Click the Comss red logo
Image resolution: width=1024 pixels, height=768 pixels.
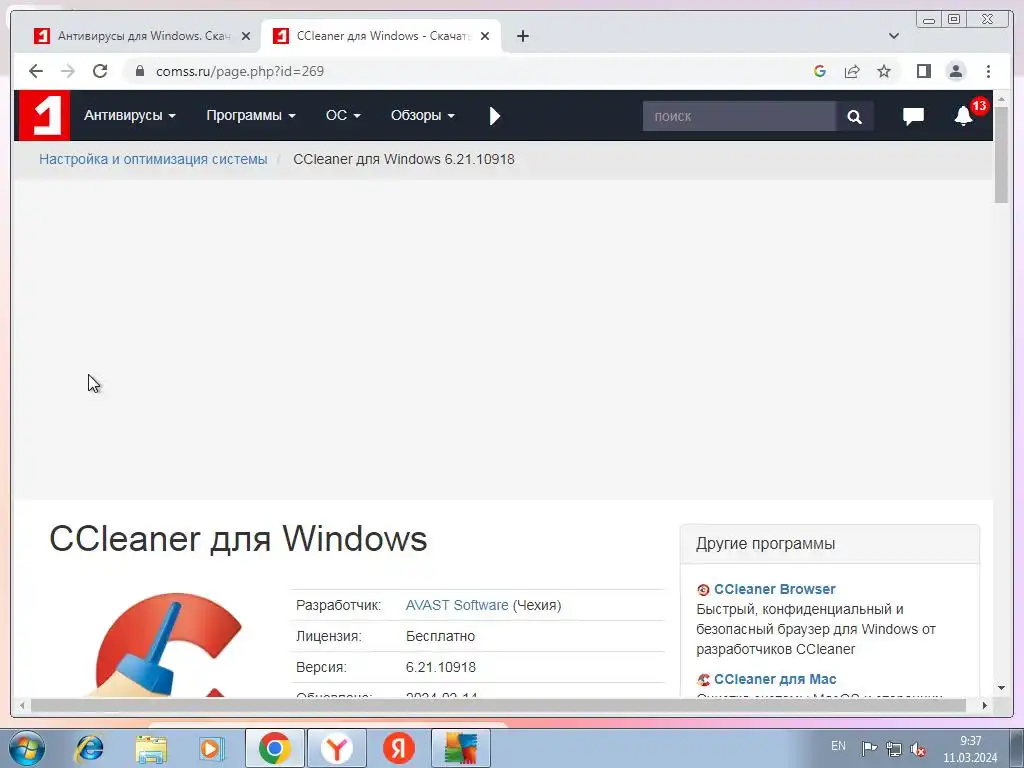(44, 116)
